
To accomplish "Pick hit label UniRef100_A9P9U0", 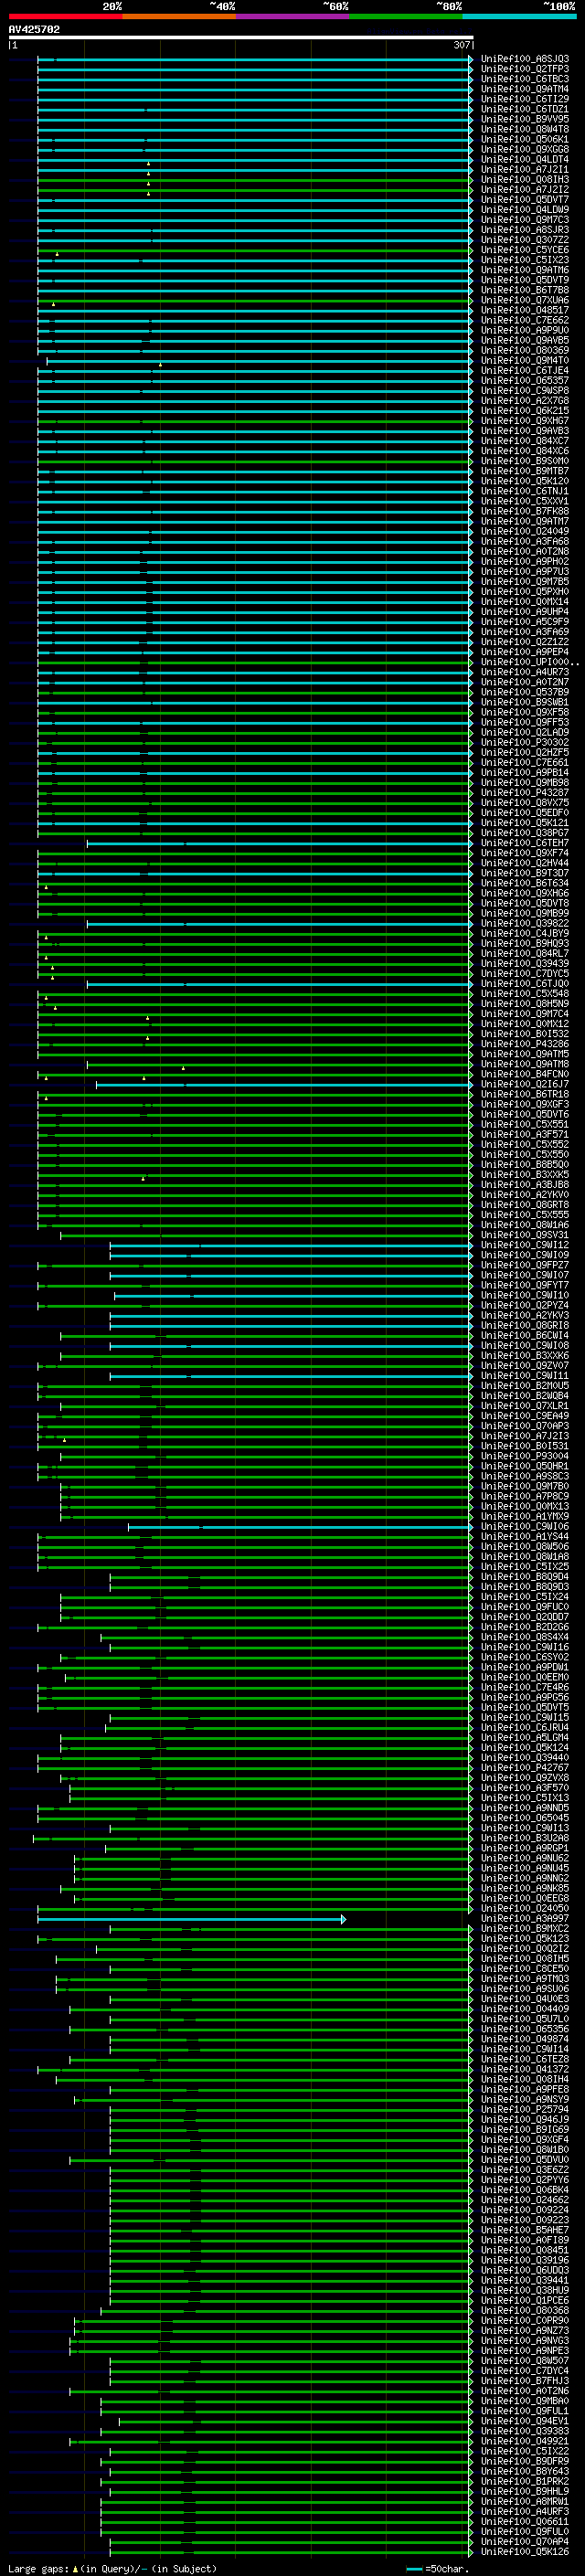I will [x=525, y=330].
